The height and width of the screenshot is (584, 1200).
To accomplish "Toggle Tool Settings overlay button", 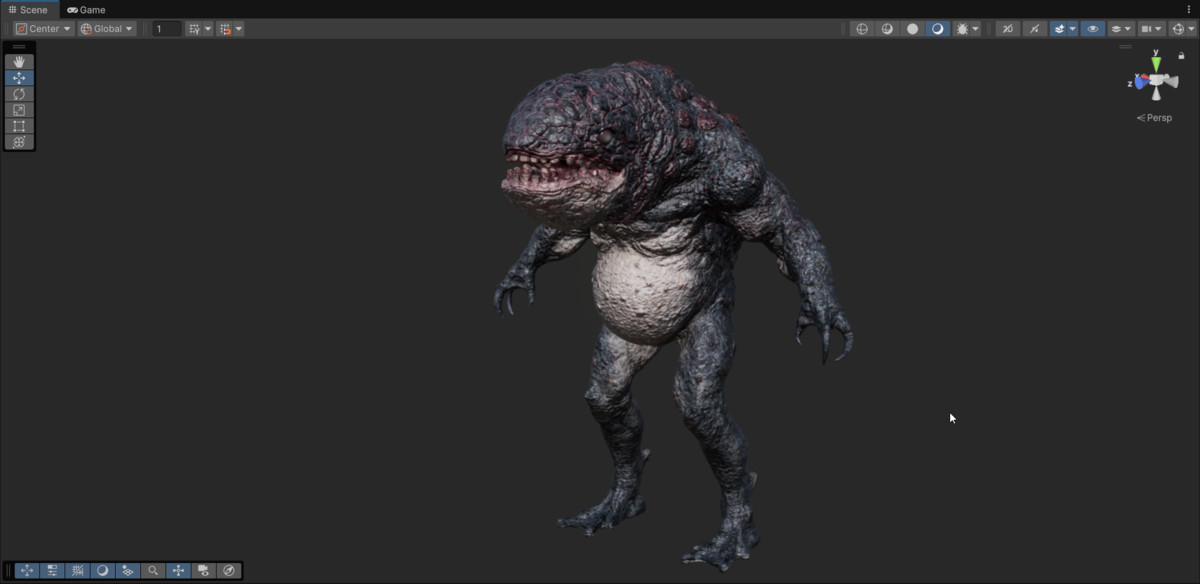I will (52, 571).
